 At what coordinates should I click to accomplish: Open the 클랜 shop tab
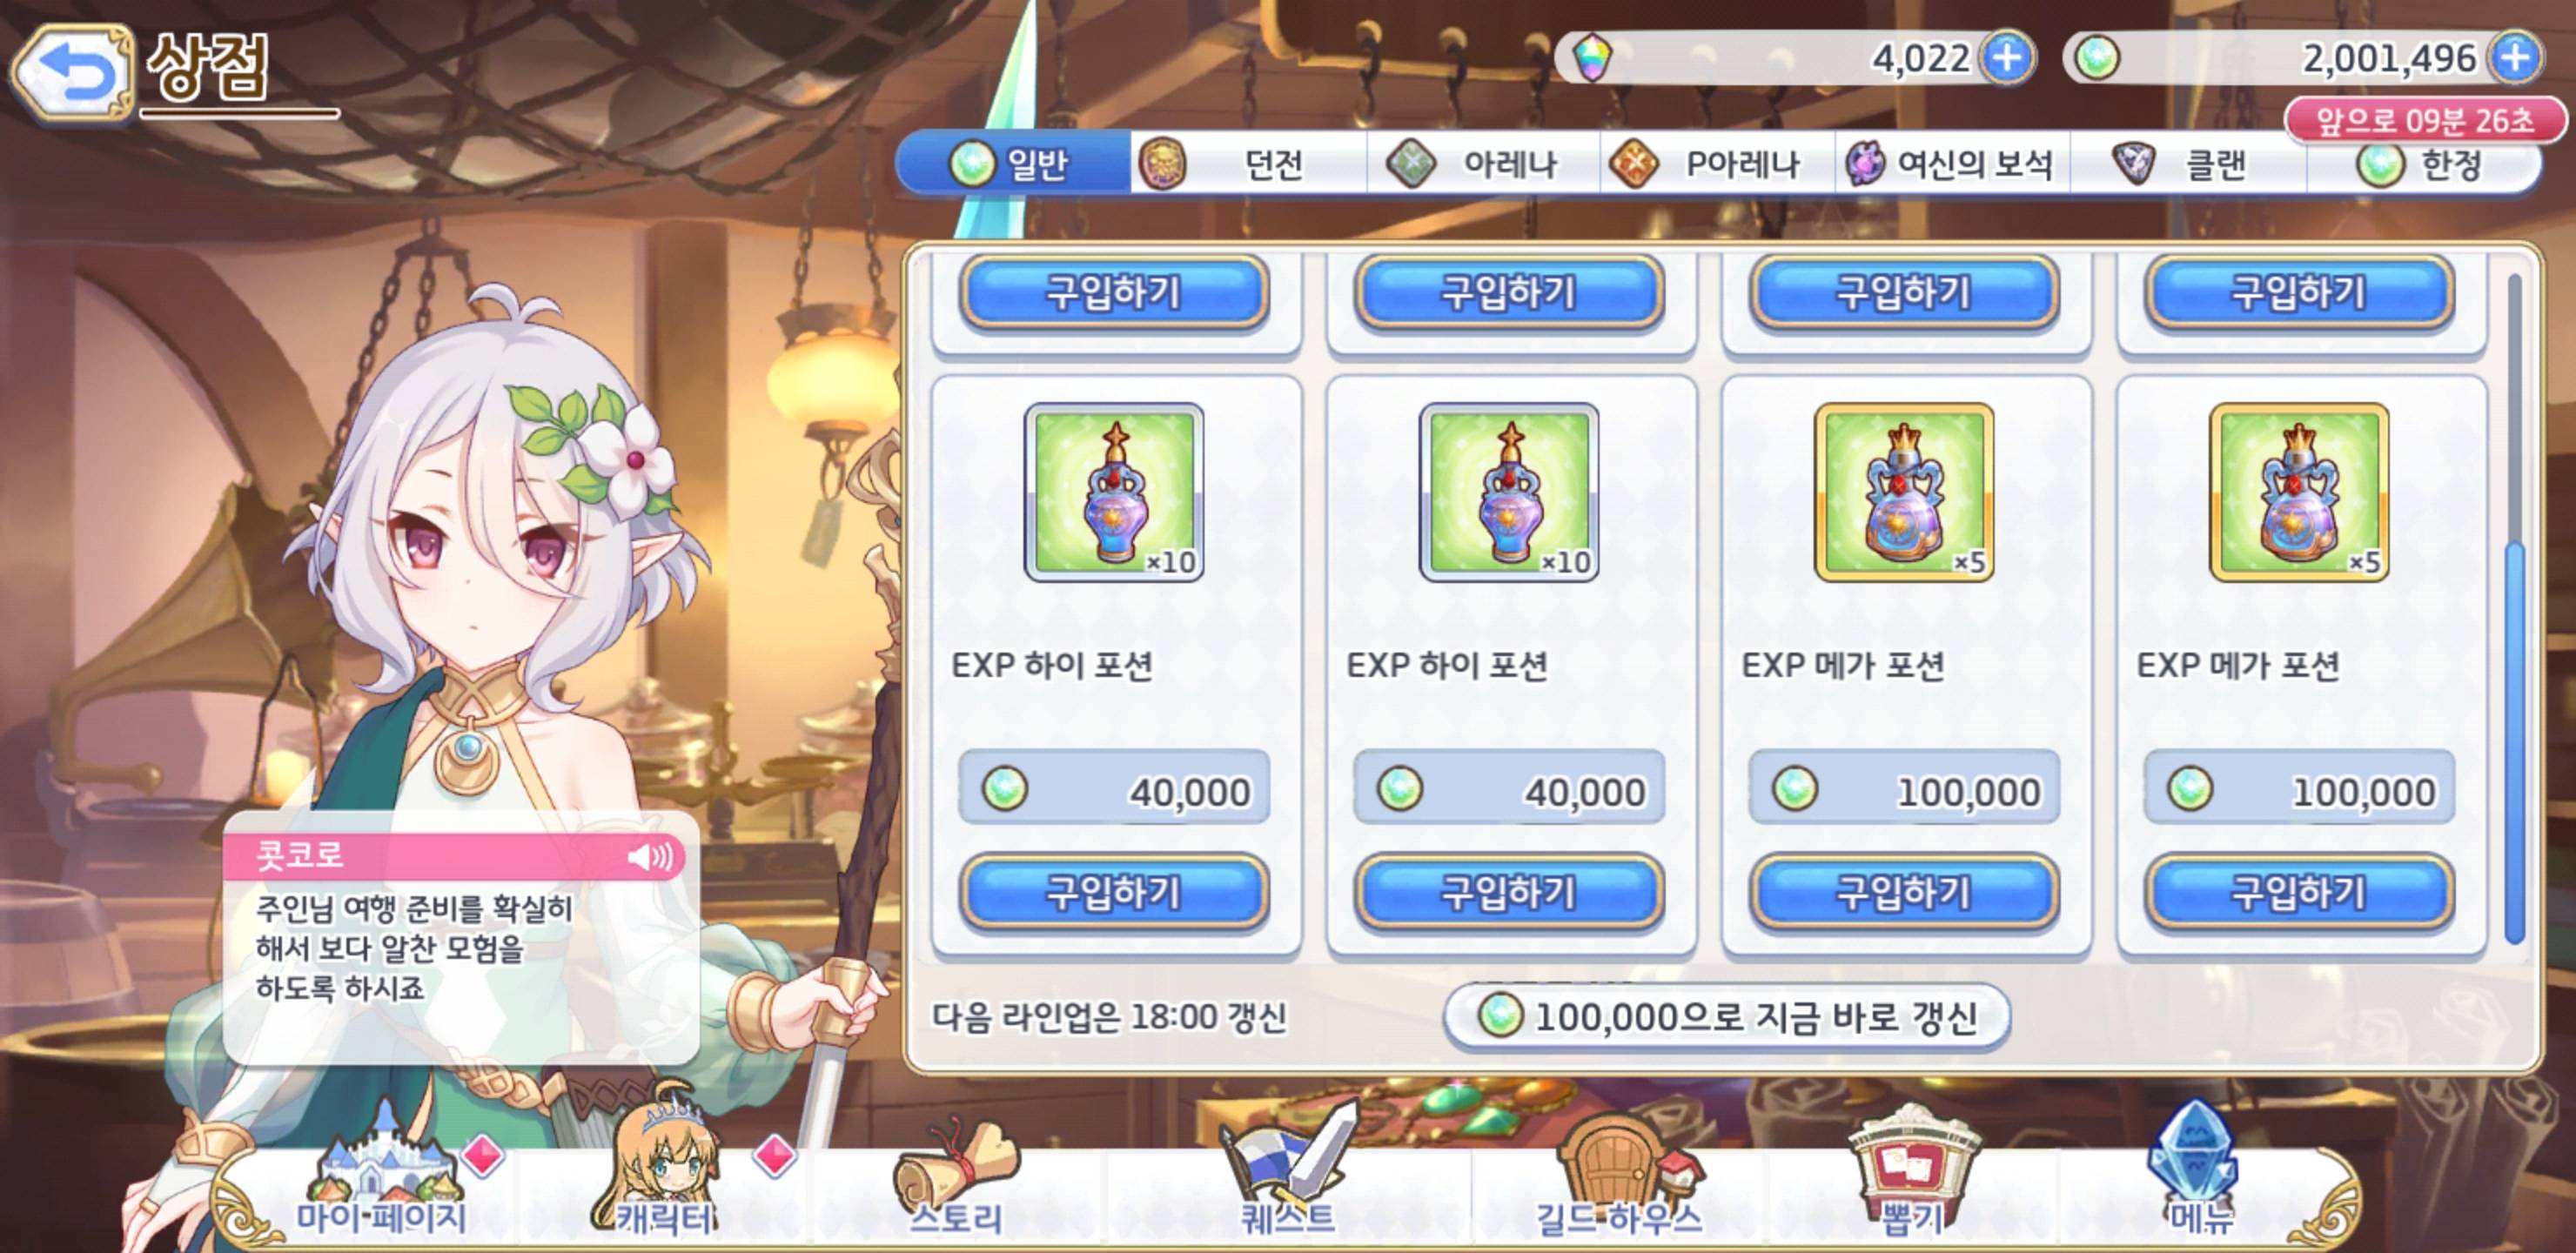click(2188, 163)
